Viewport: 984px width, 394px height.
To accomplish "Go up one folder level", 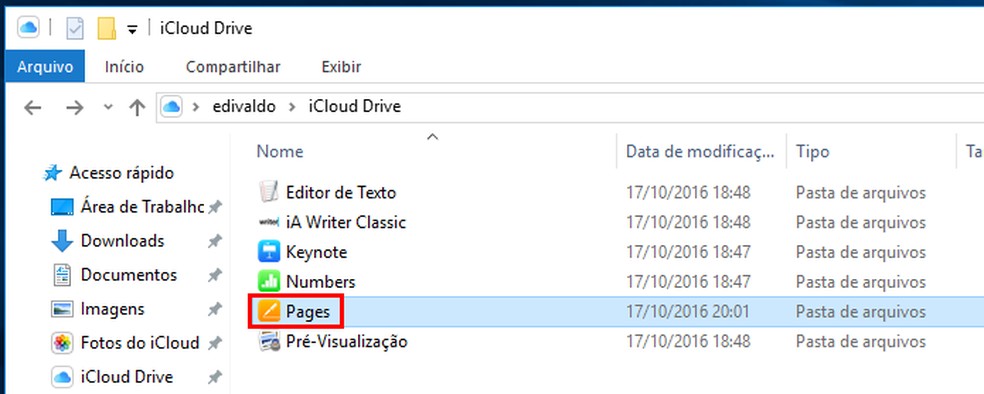I will tap(137, 108).
